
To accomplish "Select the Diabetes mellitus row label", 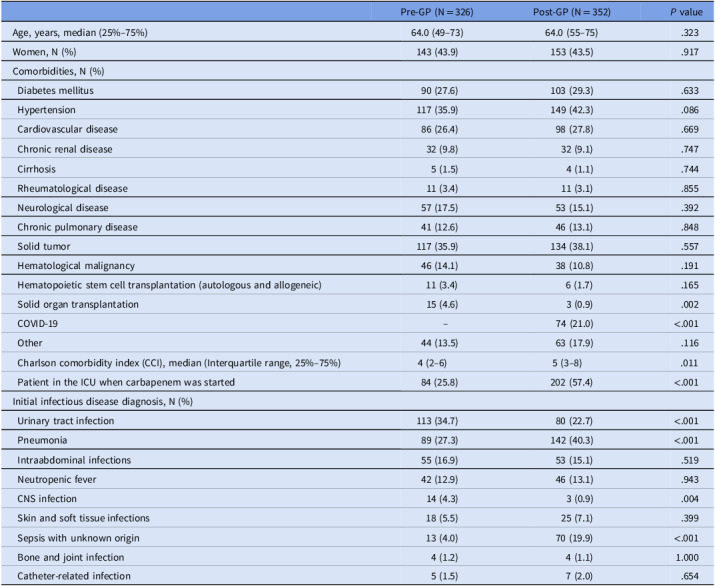I will pyautogui.click(x=55, y=90).
